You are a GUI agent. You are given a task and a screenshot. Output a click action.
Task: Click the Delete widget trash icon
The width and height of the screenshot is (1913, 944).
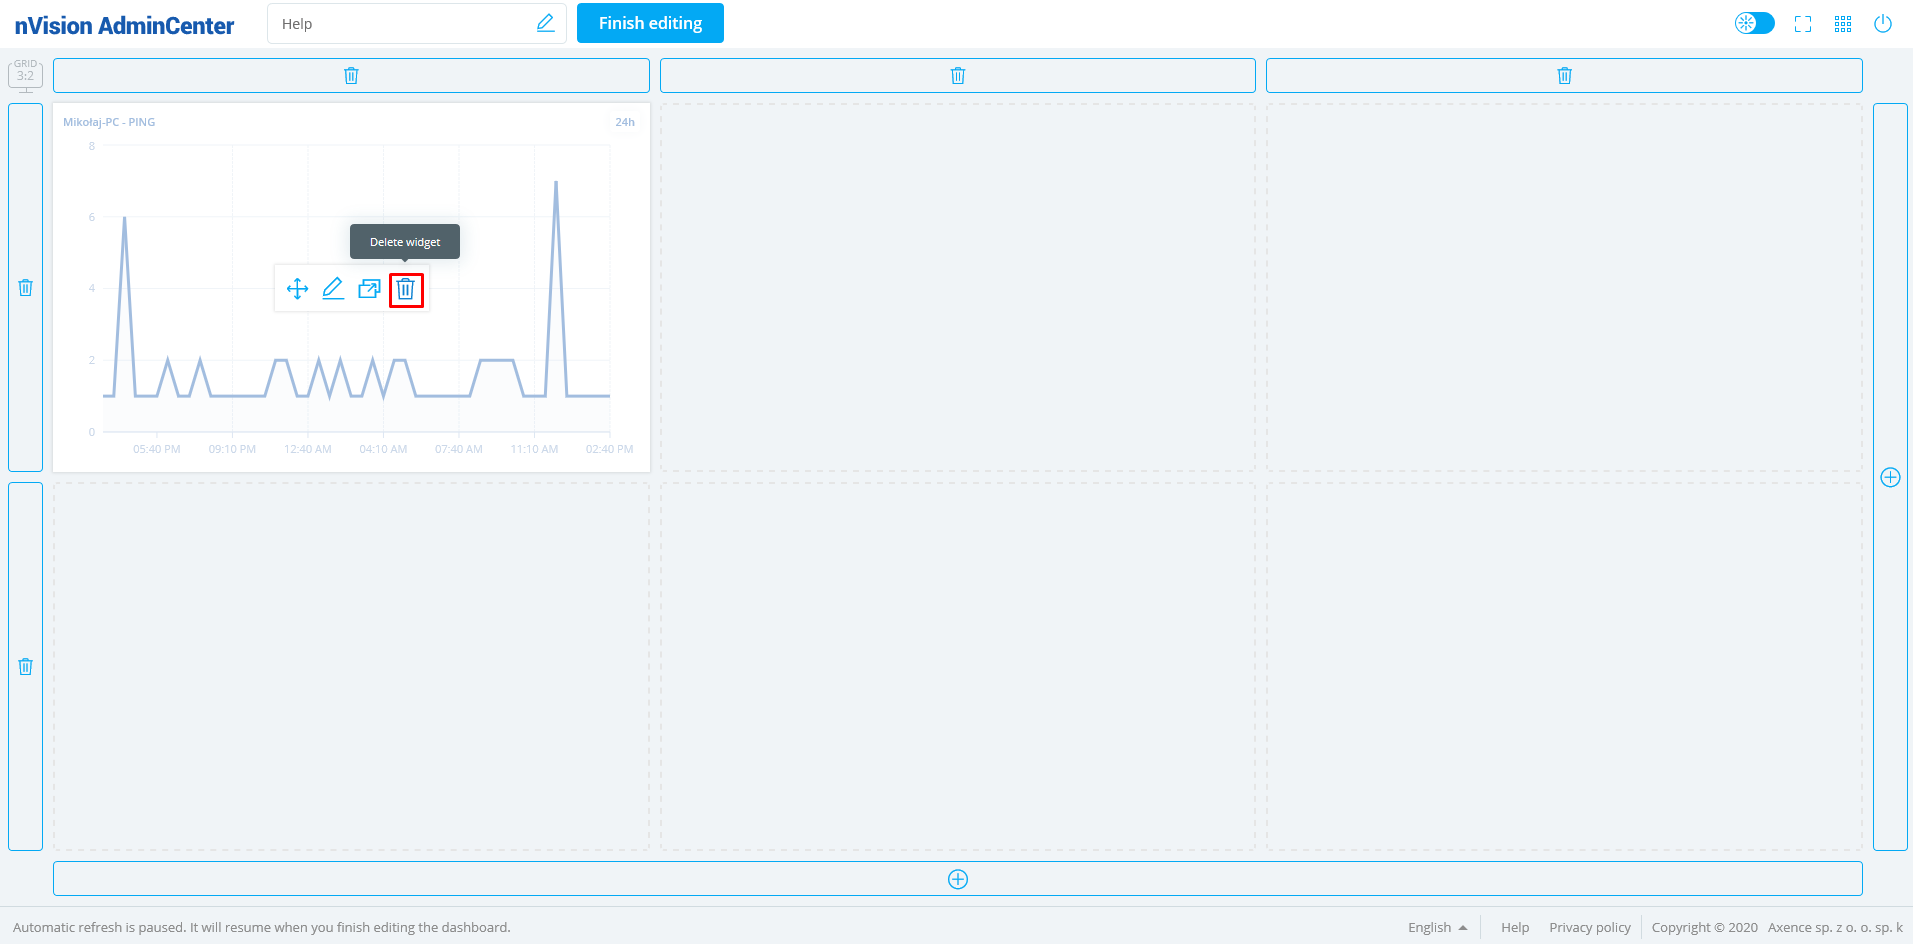(x=405, y=290)
